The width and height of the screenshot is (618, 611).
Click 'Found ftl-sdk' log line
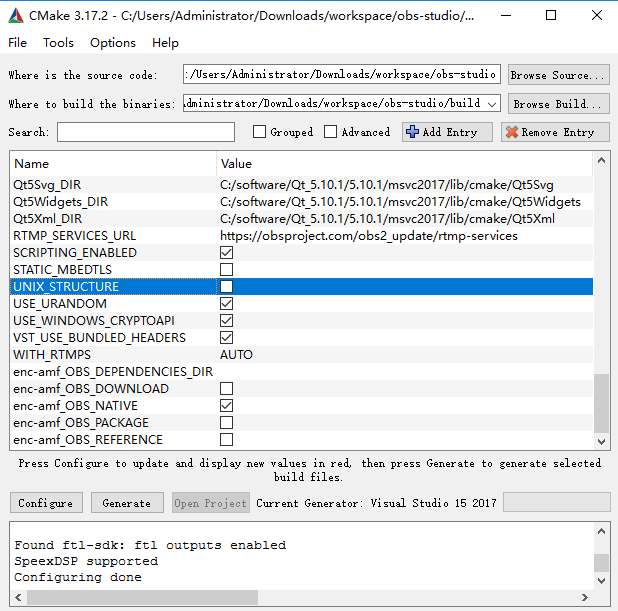point(150,545)
